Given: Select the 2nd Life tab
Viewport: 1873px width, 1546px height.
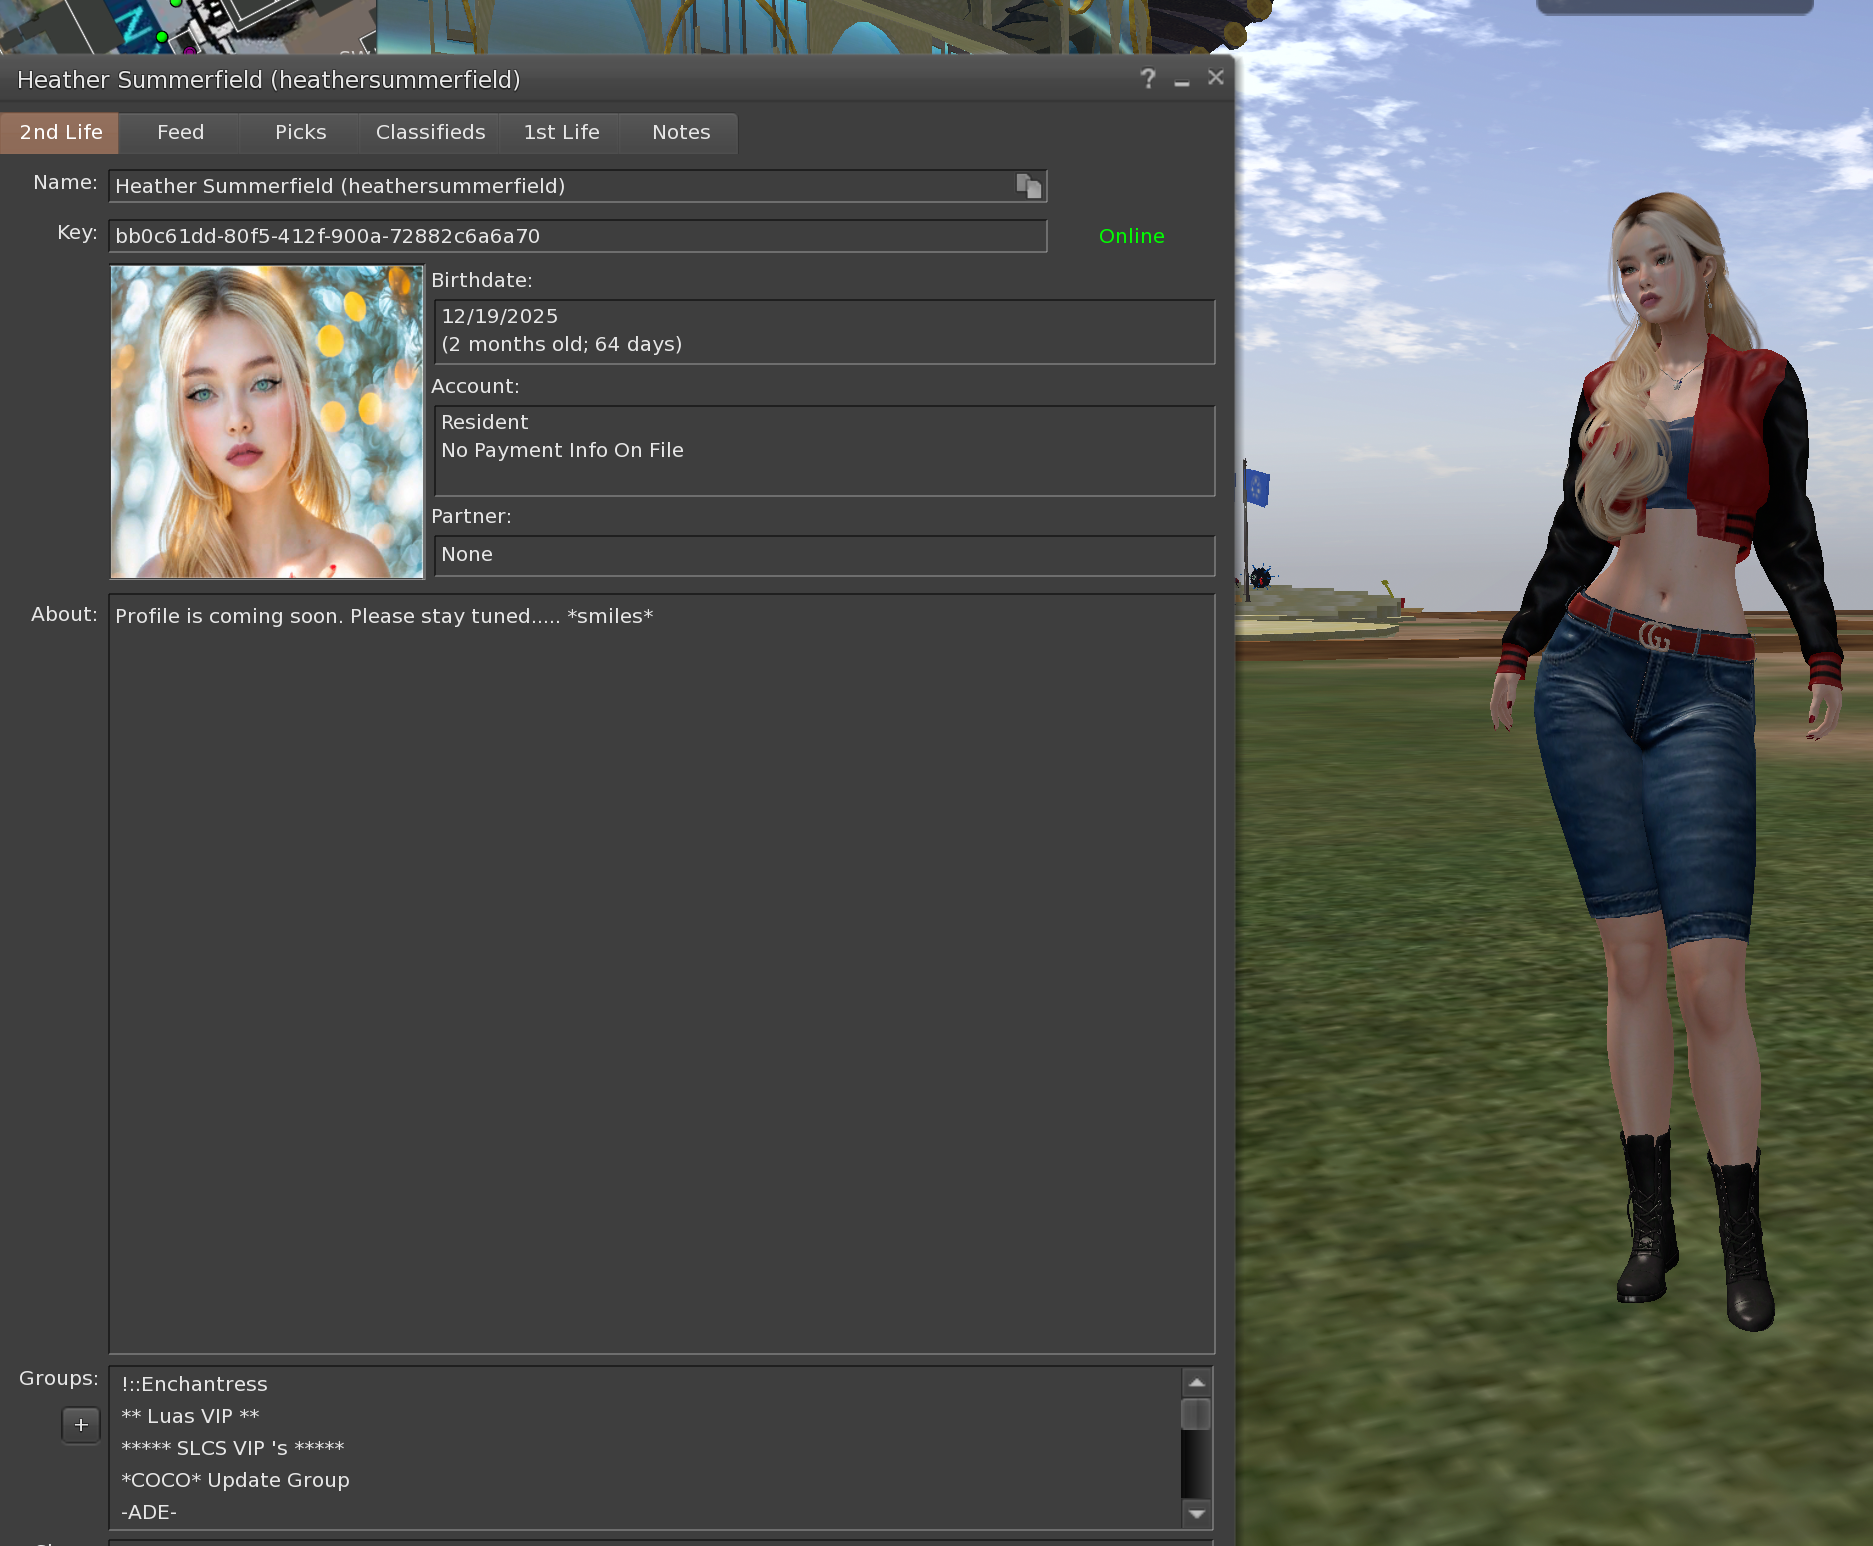Looking at the screenshot, I should 59,132.
